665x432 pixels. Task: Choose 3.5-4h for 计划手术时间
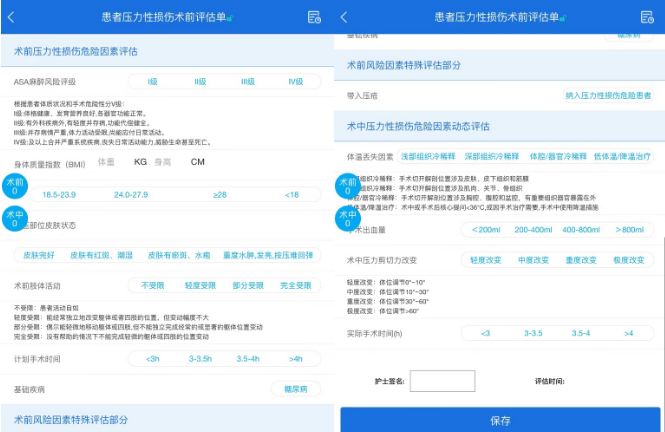pos(248,359)
